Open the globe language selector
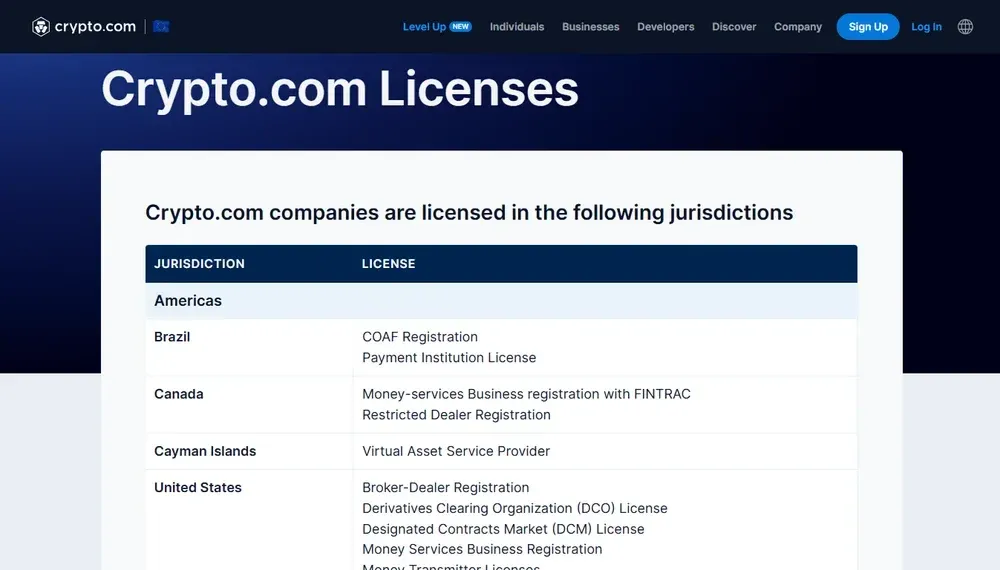 coord(965,27)
